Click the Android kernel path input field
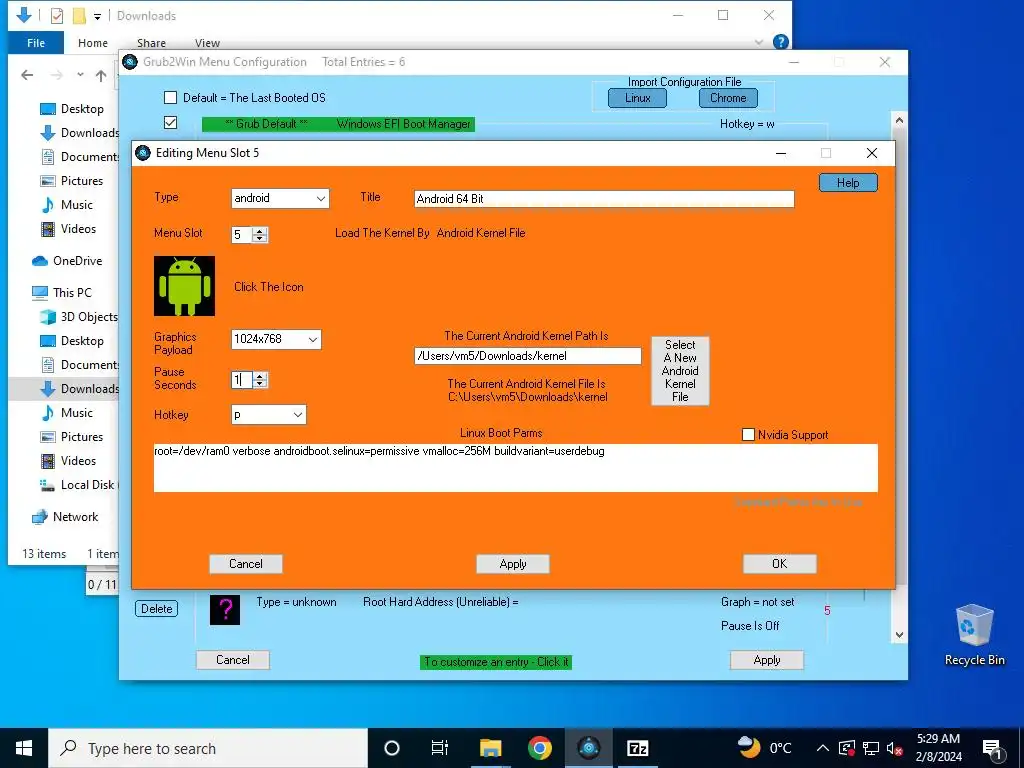Screen dimensions: 1024x768 pyautogui.click(x=528, y=356)
